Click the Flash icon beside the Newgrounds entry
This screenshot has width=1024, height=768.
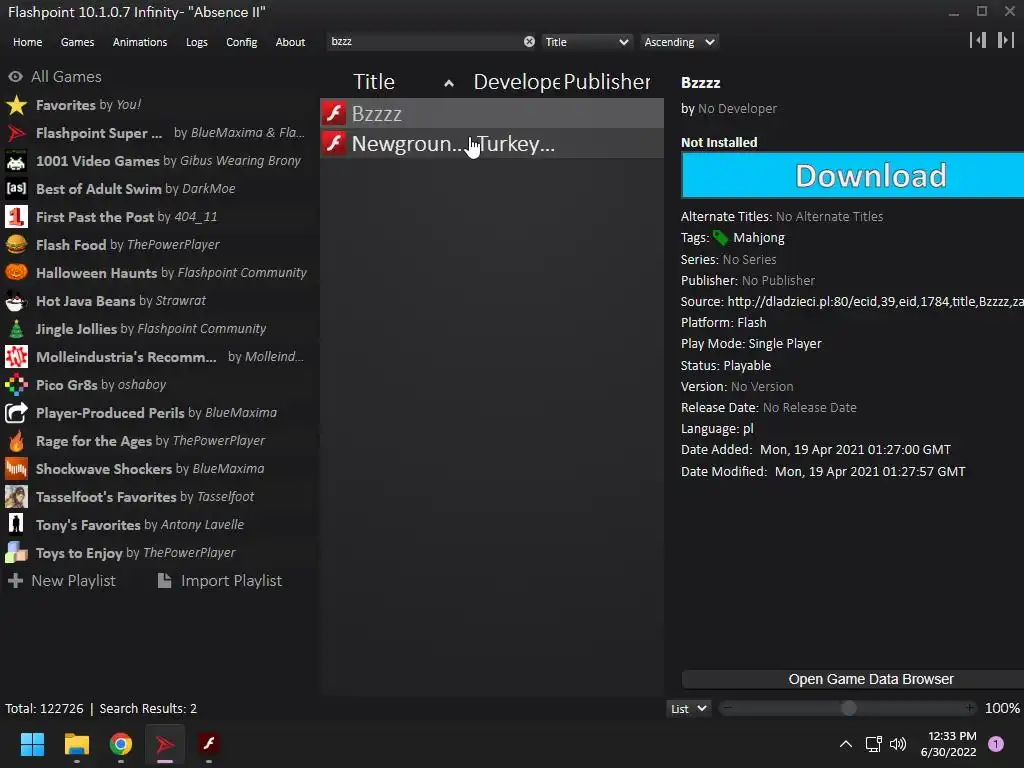click(334, 143)
